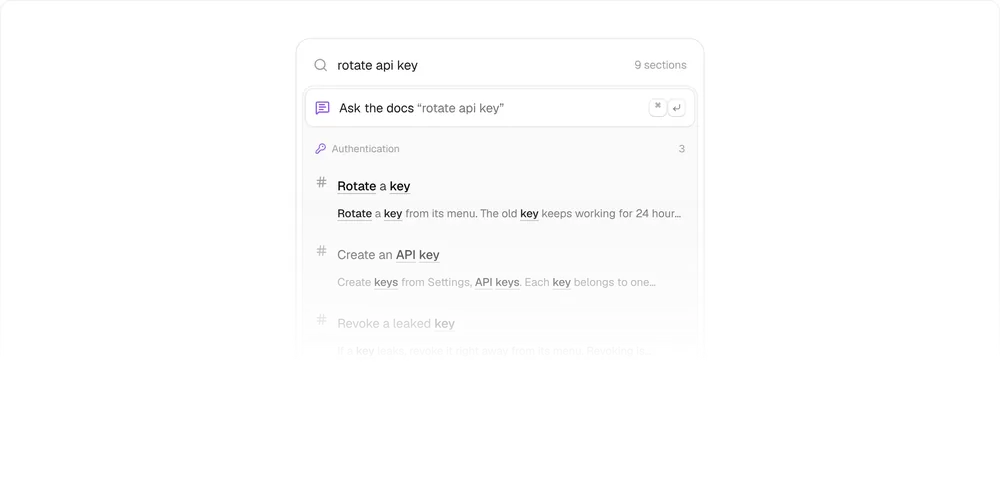Open the "Create an API key" result

tap(388, 255)
